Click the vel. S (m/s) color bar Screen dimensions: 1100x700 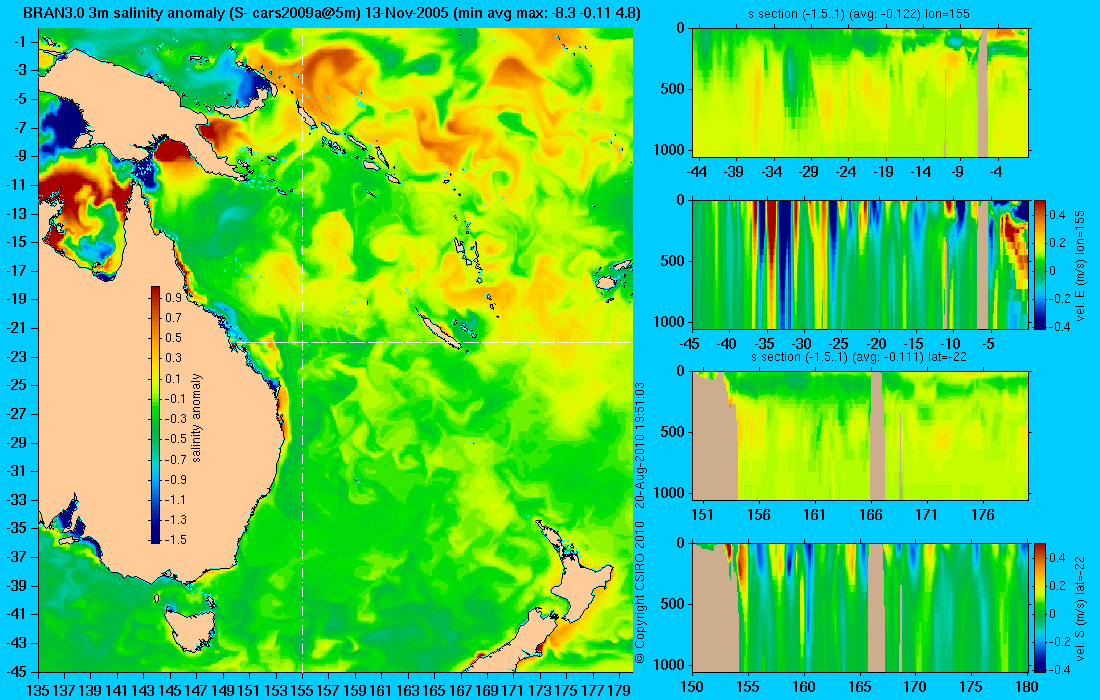coord(1040,607)
